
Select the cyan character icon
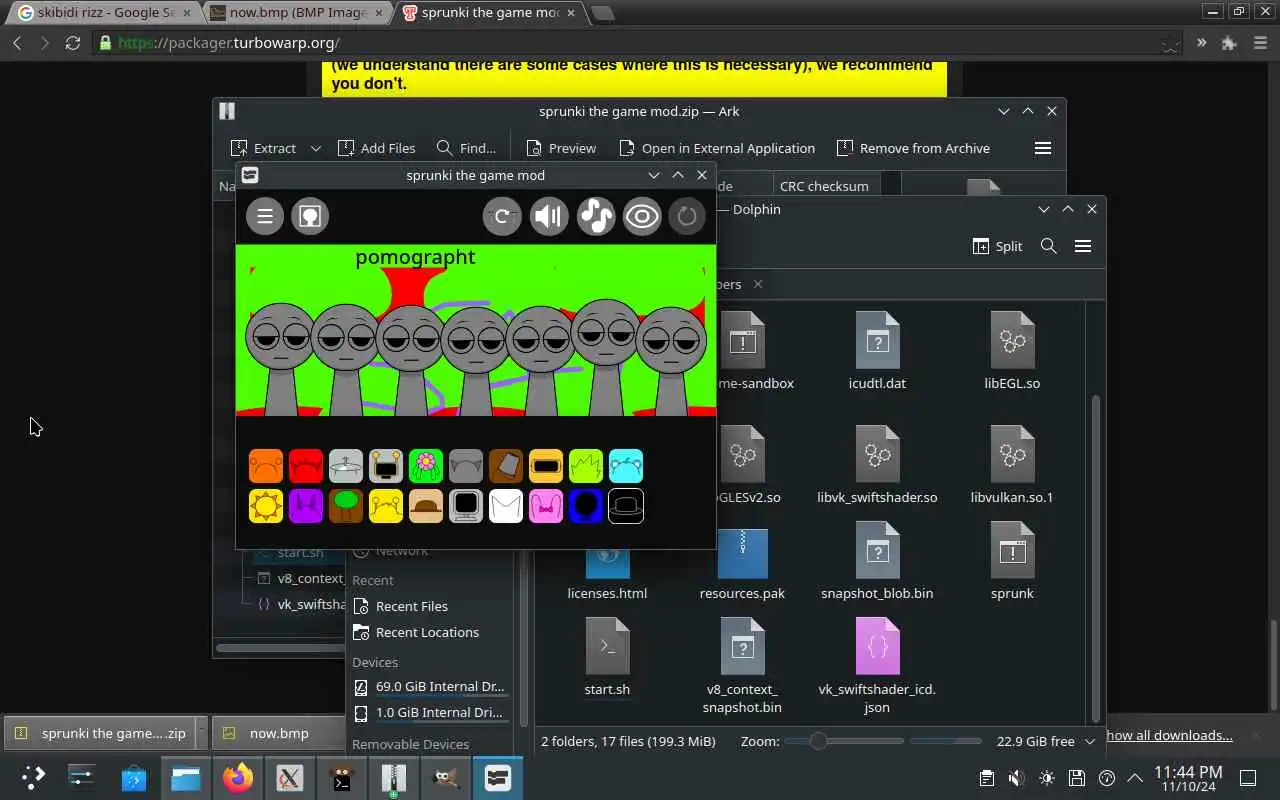[x=626, y=466]
